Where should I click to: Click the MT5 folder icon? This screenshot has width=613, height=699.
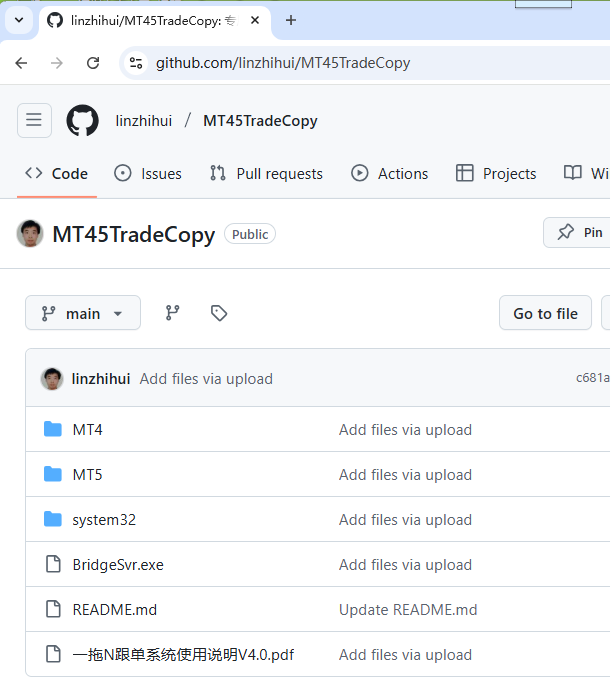[x=53, y=474]
